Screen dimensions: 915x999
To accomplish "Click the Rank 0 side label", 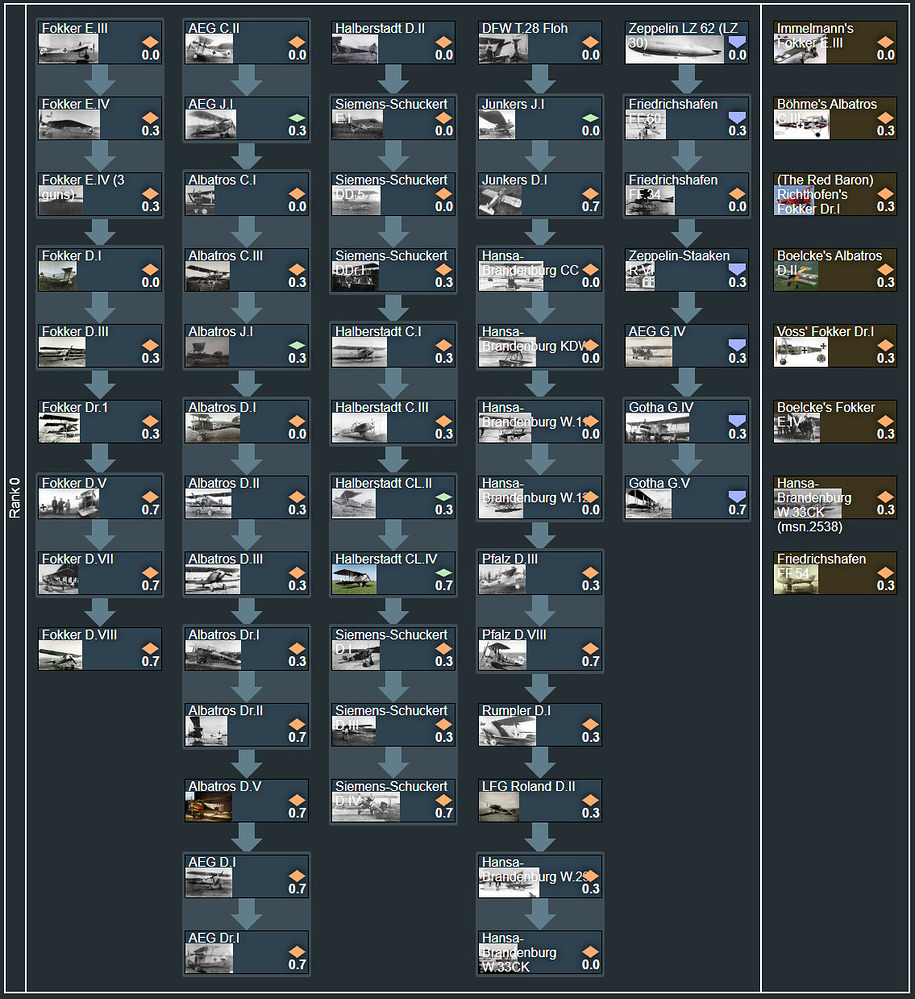I will (x=15, y=498).
